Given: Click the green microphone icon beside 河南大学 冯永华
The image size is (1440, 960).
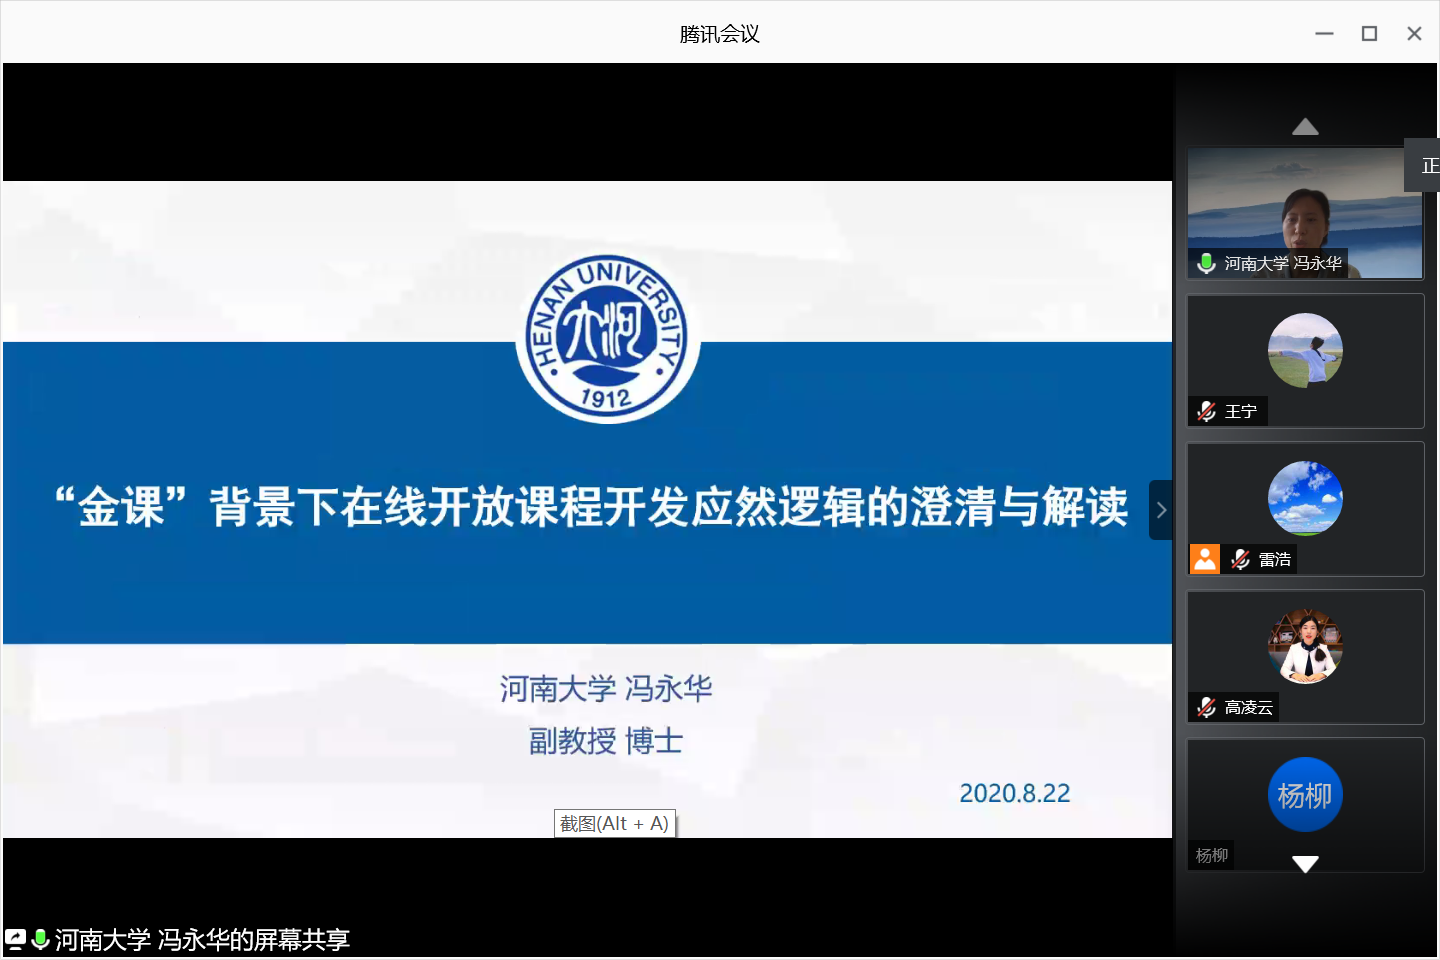Looking at the screenshot, I should 1206,264.
